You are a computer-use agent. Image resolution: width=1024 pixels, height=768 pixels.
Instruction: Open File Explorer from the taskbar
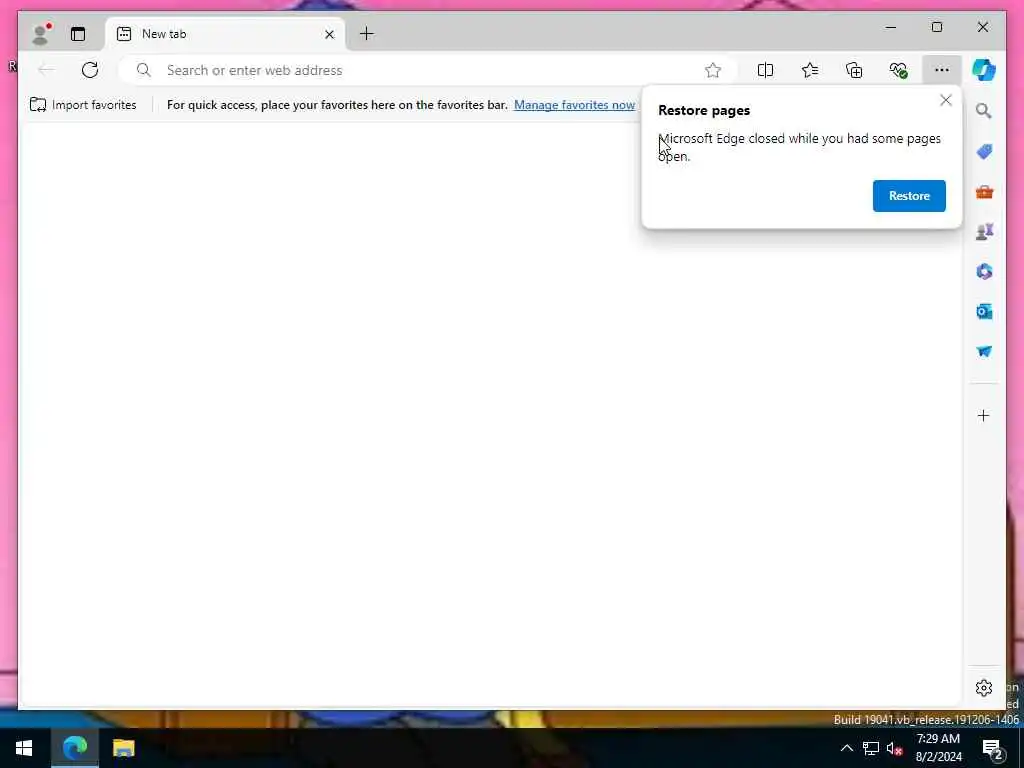pyautogui.click(x=123, y=748)
